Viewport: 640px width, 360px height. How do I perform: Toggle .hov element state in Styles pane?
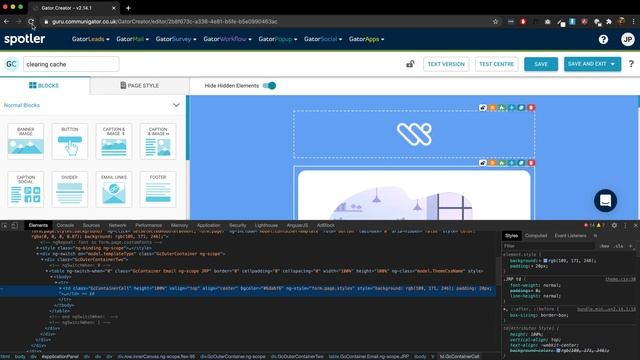[604, 246]
